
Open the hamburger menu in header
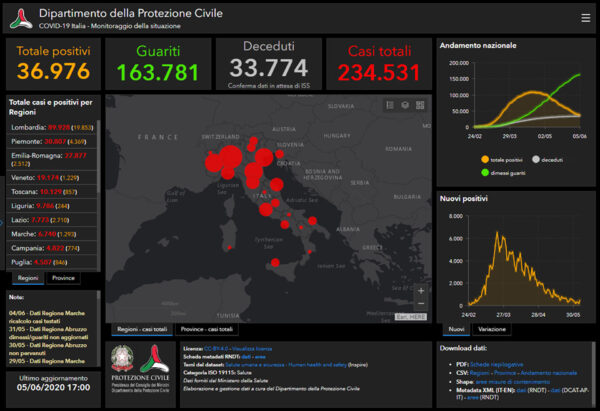585,17
